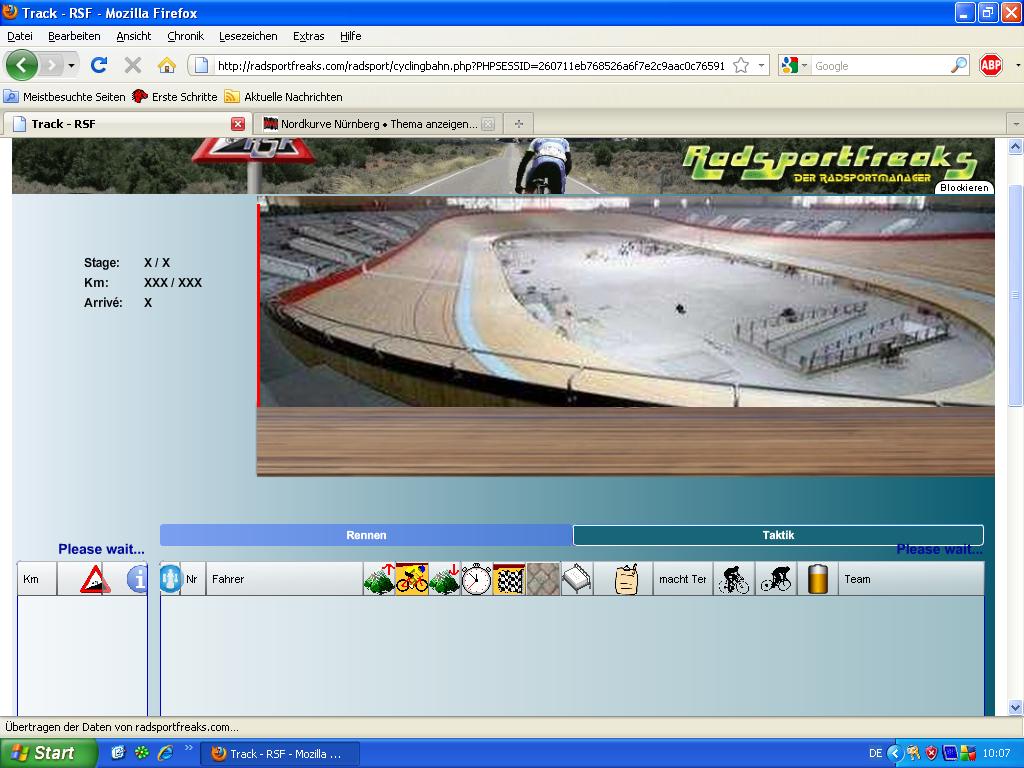The image size is (1024, 768).
Task: Open Meistbesuchte Seiten bookmark folder
Action: [x=66, y=97]
